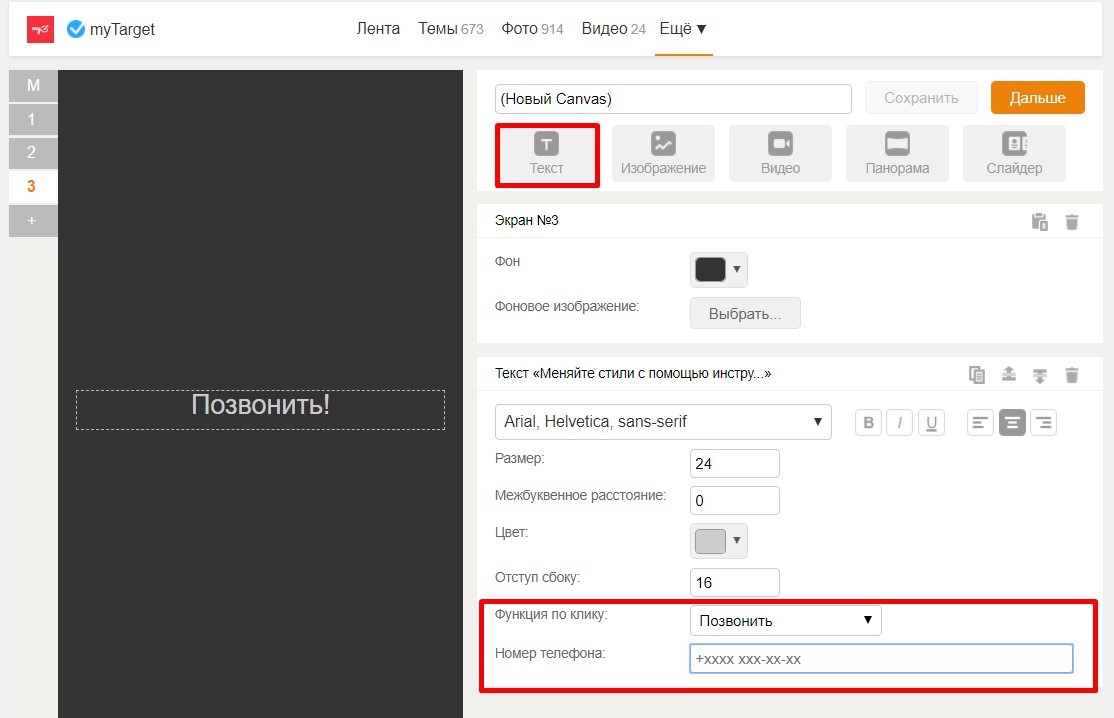This screenshot has width=1114, height=718.
Task: Insert a Видео block
Action: (780, 154)
